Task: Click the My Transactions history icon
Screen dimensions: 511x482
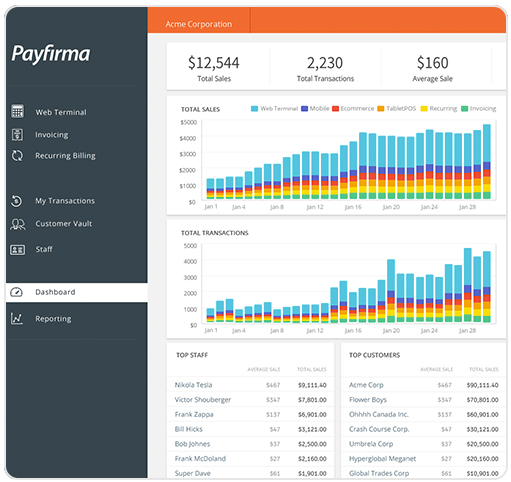Action: click(17, 201)
